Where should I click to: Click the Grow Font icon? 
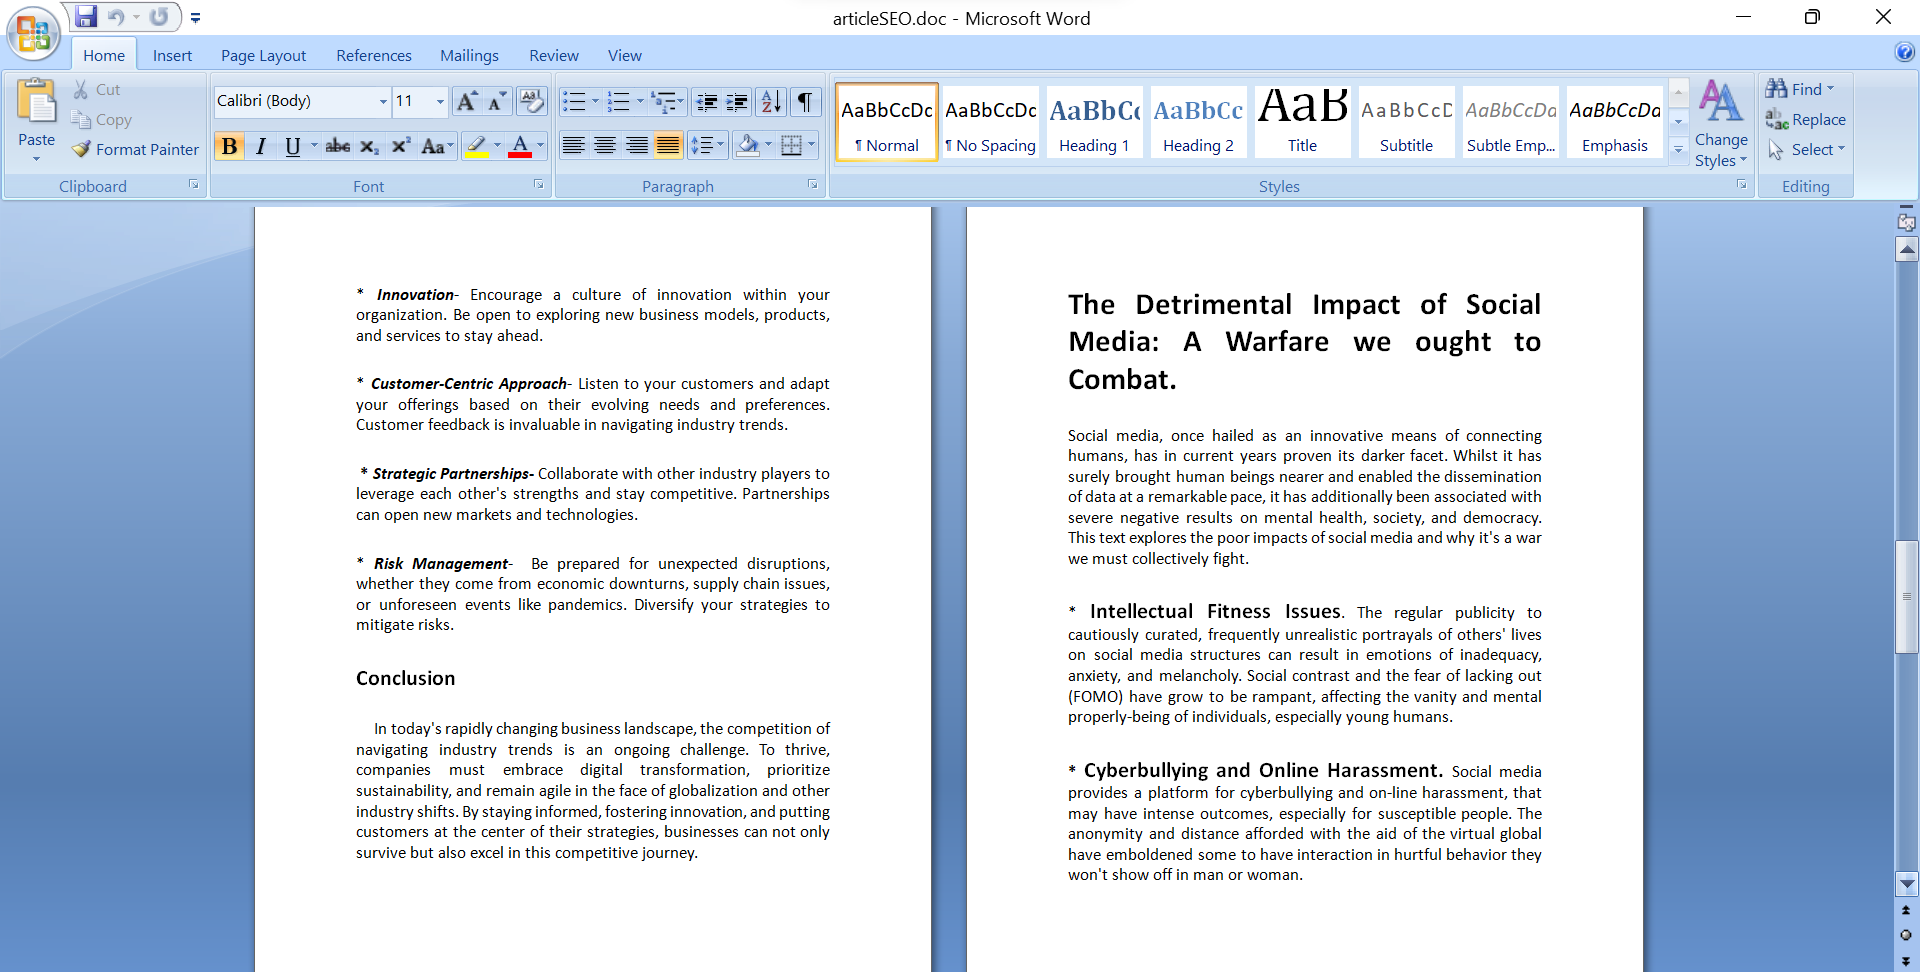(x=466, y=101)
